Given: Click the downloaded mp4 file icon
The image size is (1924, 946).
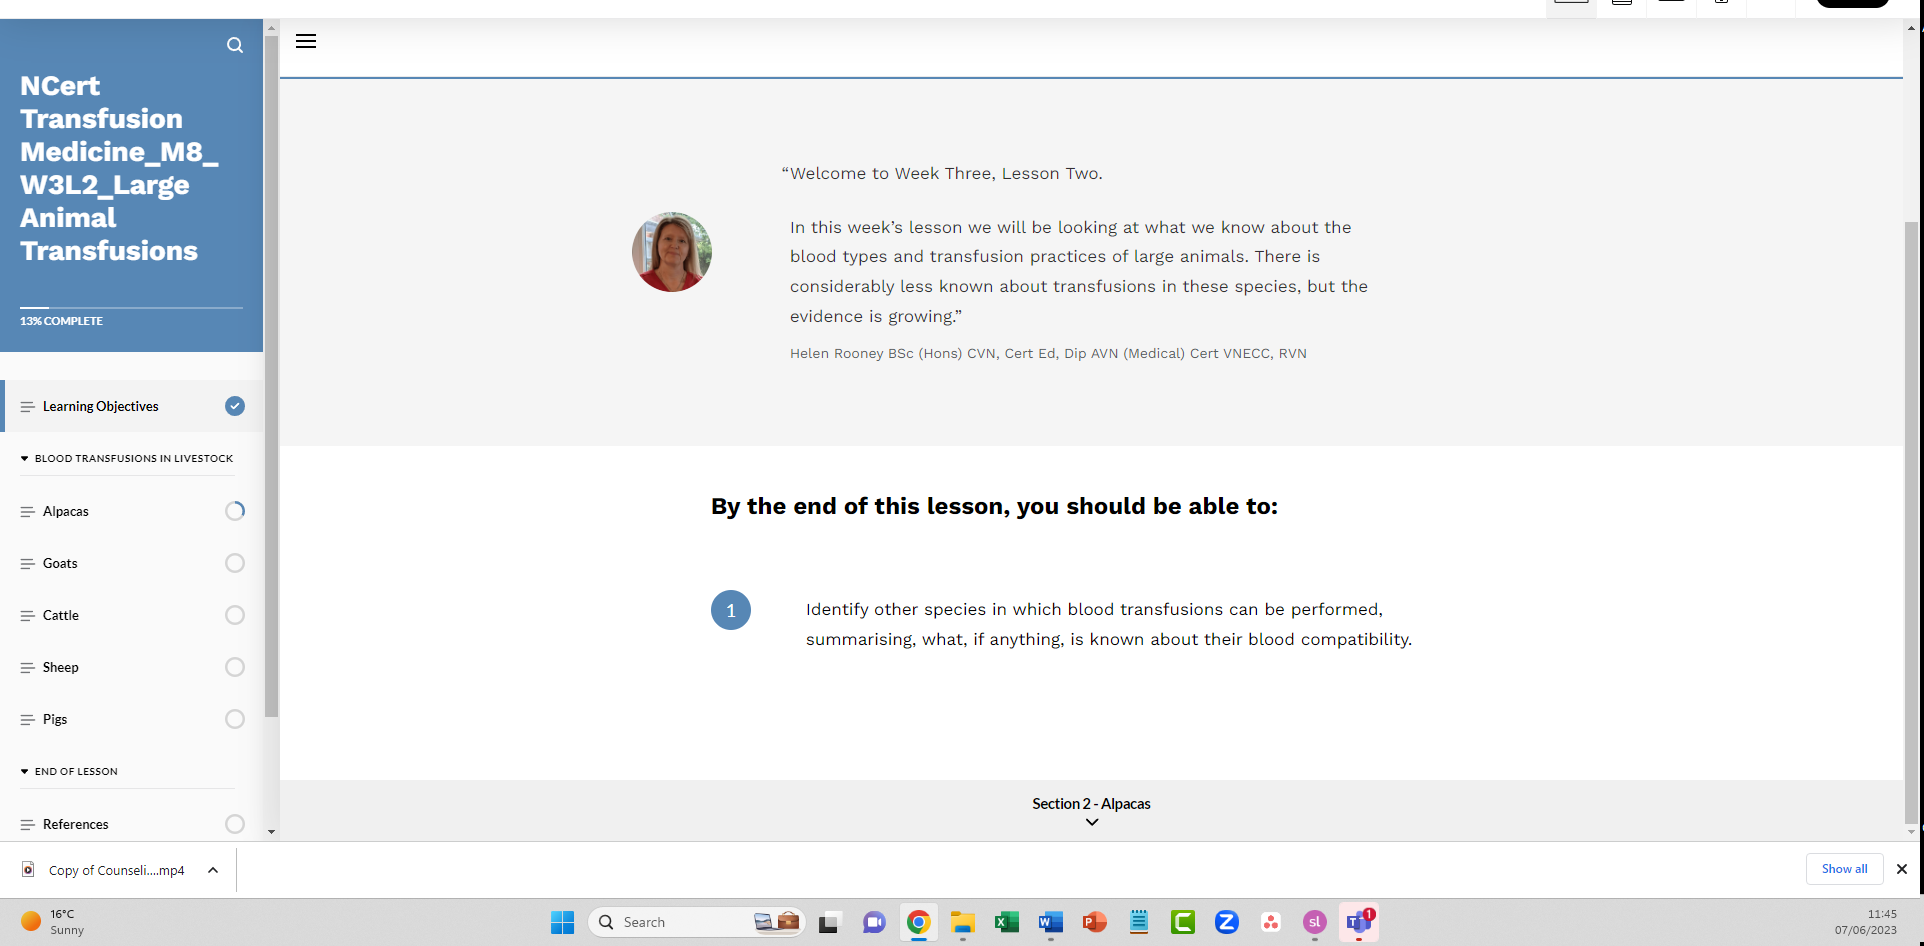Looking at the screenshot, I should [x=28, y=870].
